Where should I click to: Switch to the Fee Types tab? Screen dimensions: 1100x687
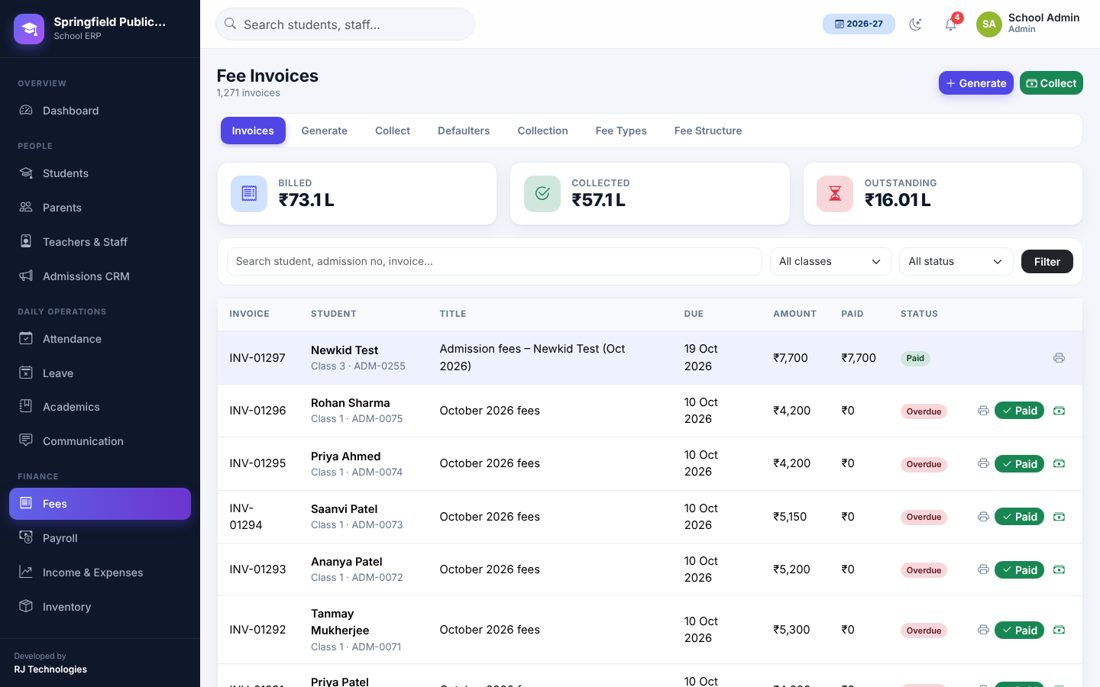(x=621, y=131)
